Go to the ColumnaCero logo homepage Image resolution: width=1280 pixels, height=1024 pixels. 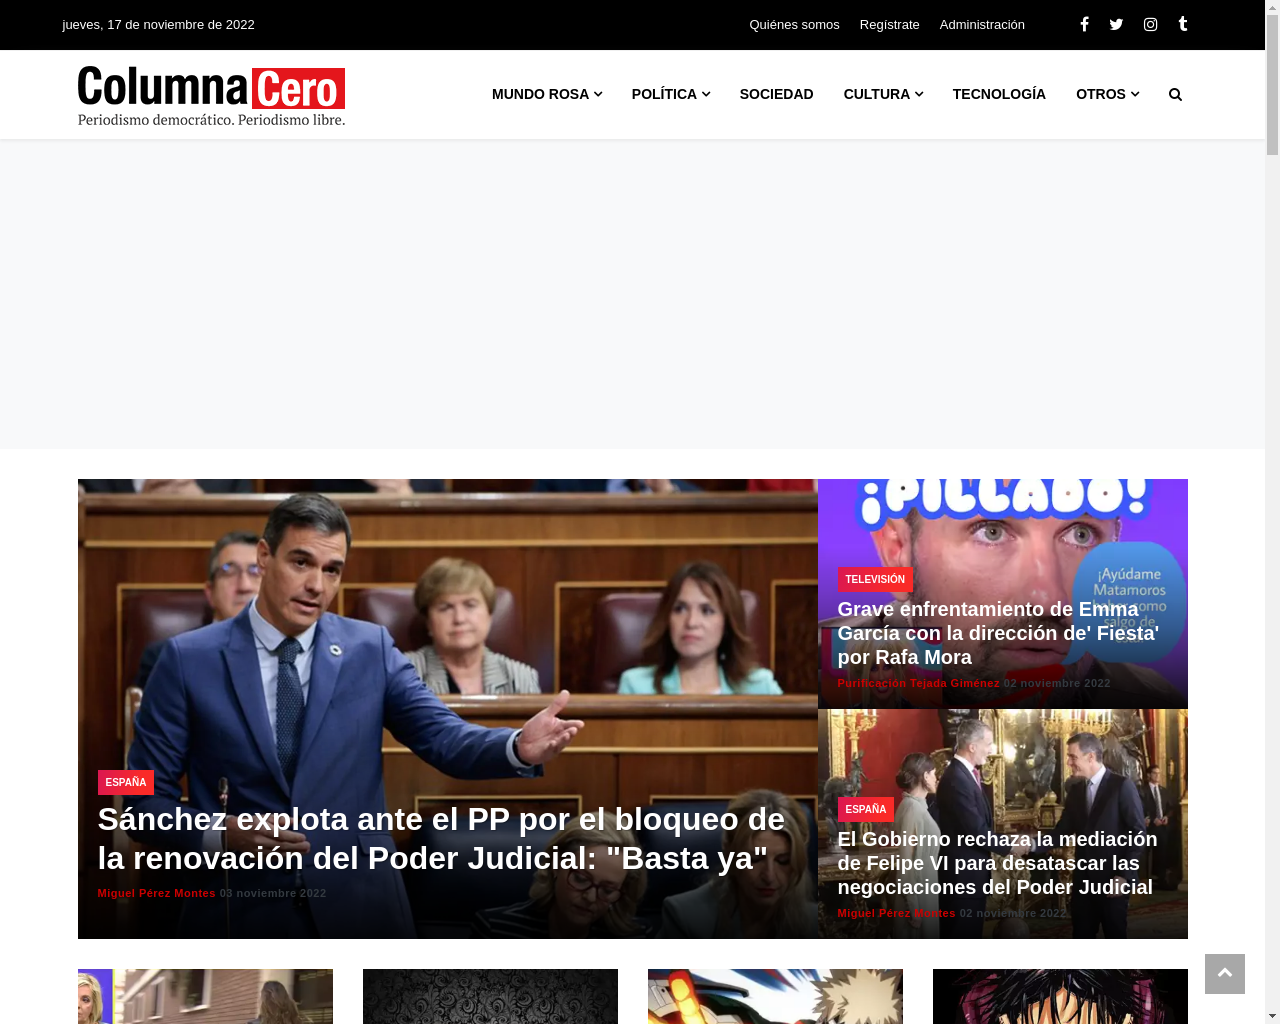pos(211,96)
